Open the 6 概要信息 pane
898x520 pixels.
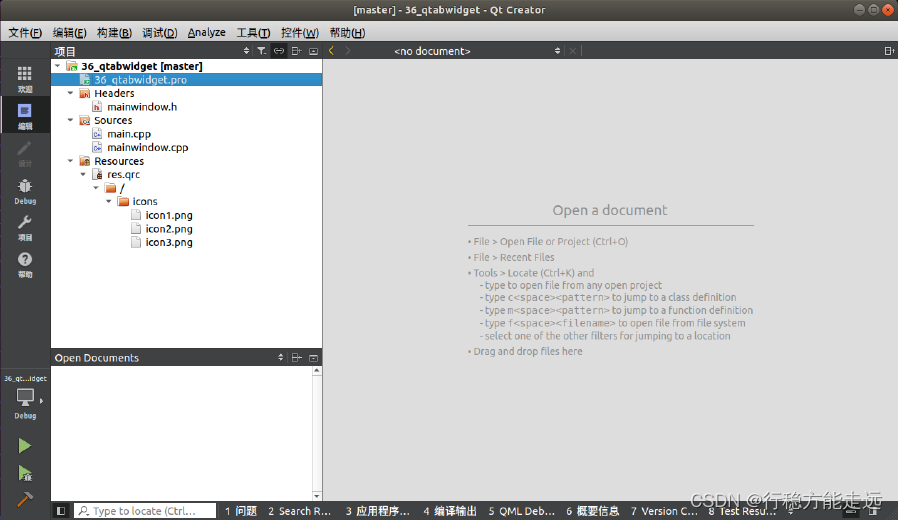pos(593,511)
